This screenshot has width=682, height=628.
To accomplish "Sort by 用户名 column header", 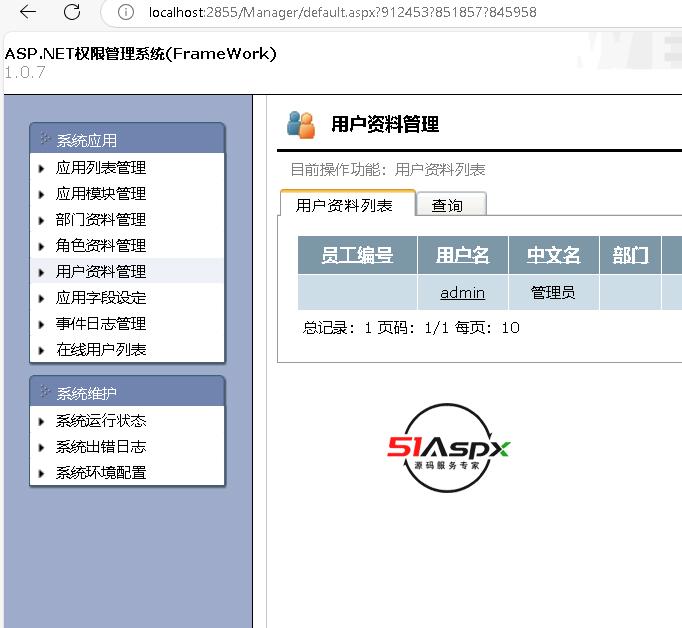I will pos(462,255).
